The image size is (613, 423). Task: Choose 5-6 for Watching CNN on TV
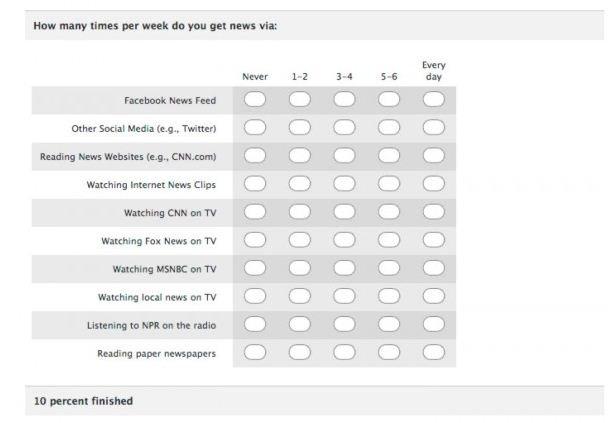tap(389, 212)
